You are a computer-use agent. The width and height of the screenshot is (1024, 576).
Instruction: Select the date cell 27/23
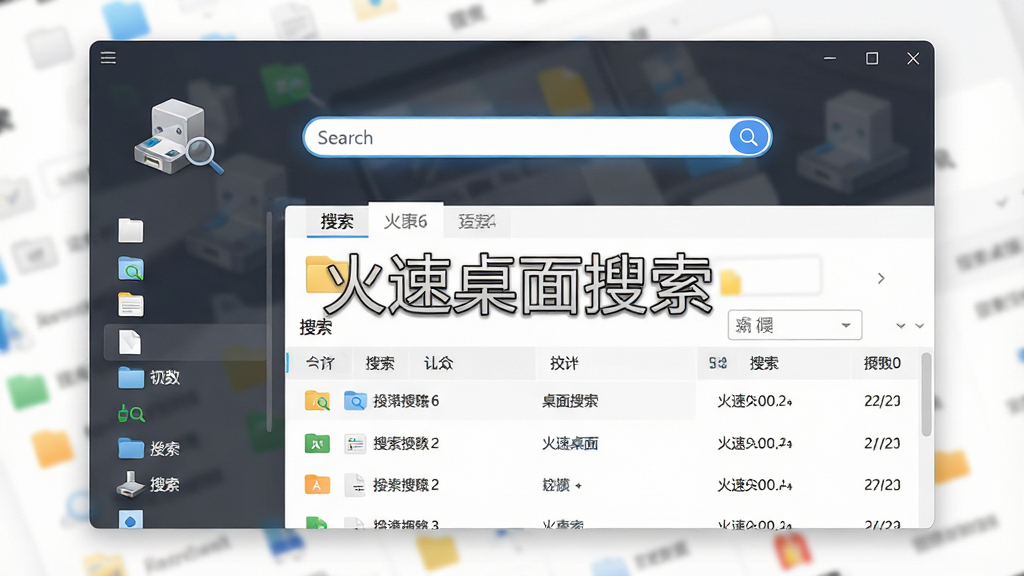tap(882, 485)
